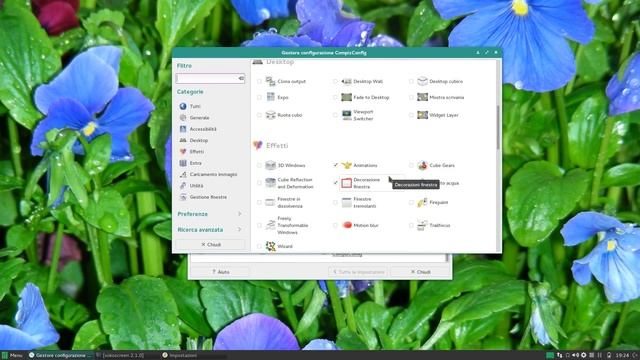Open the Finestre tremolanti plugin icon
The width and height of the screenshot is (640, 360).
tap(347, 202)
